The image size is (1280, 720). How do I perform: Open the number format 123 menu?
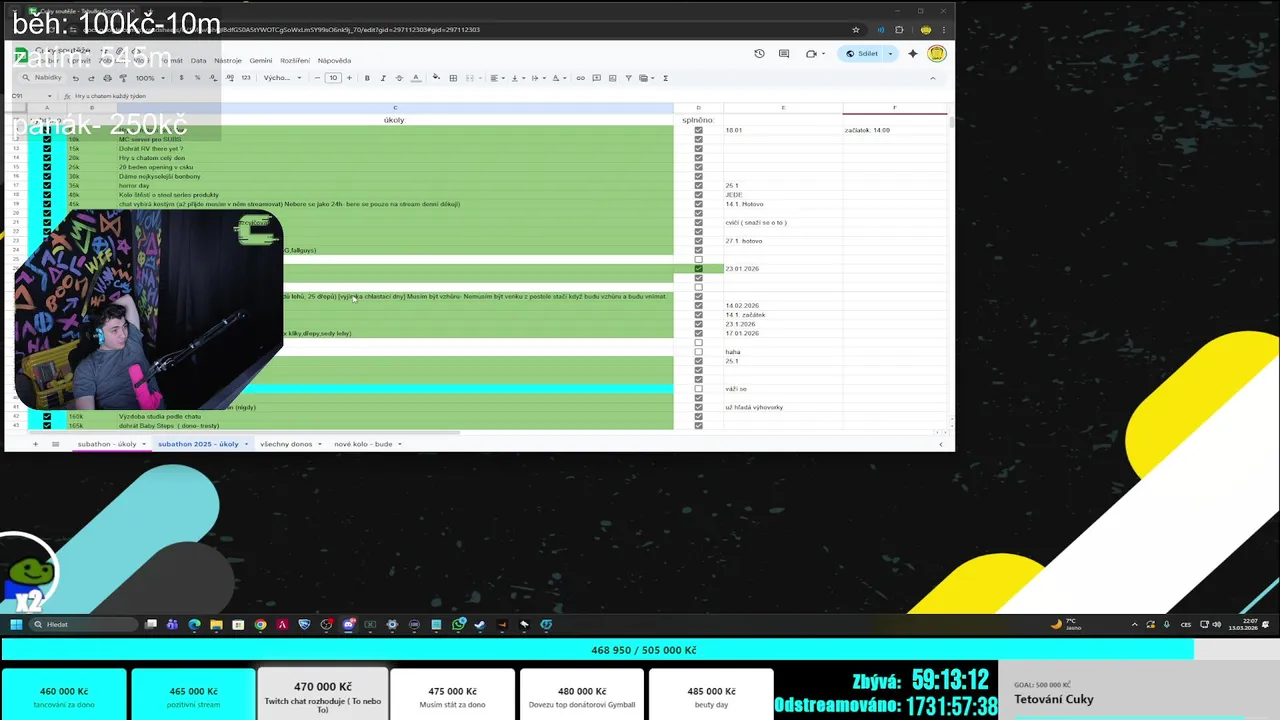tap(246, 78)
